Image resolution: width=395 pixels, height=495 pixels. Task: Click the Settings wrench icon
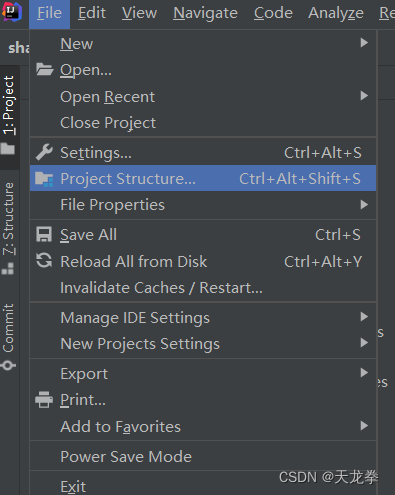[x=44, y=152]
